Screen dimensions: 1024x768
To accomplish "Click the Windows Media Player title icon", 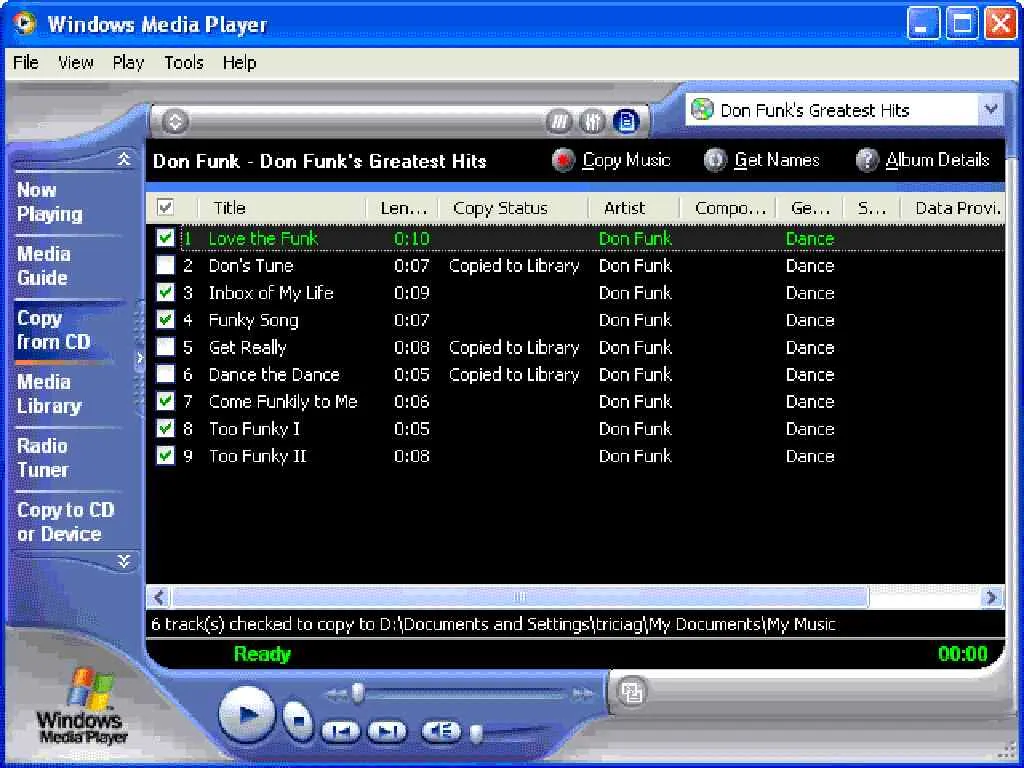I will [x=25, y=24].
